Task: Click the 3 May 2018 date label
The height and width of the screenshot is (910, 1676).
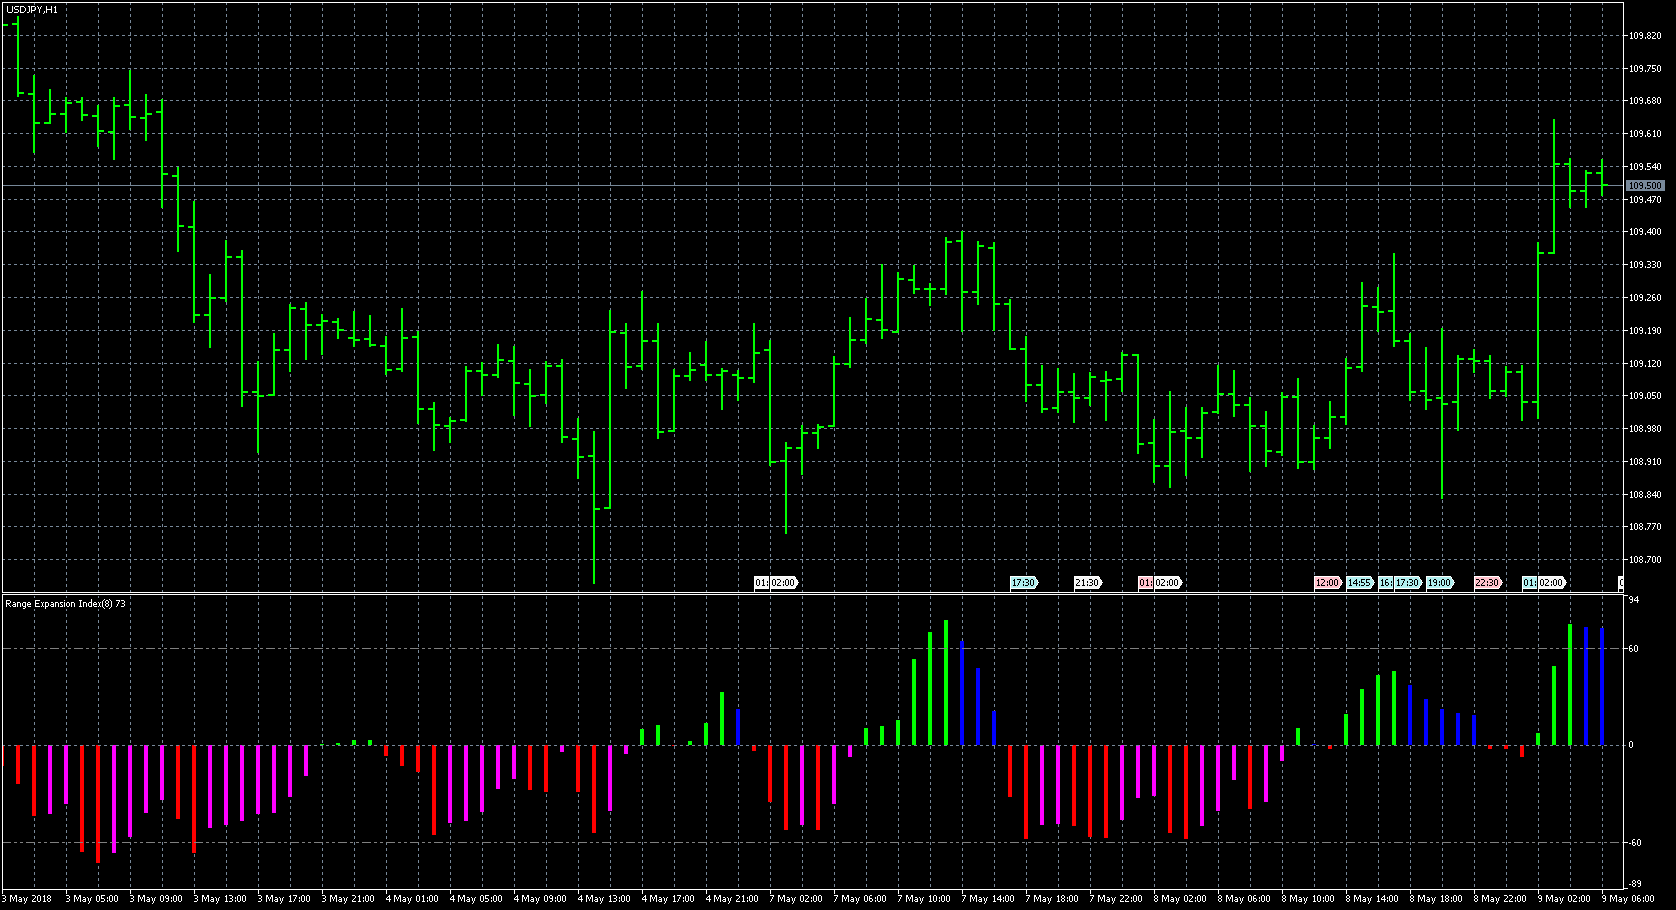Action: click(x=30, y=899)
